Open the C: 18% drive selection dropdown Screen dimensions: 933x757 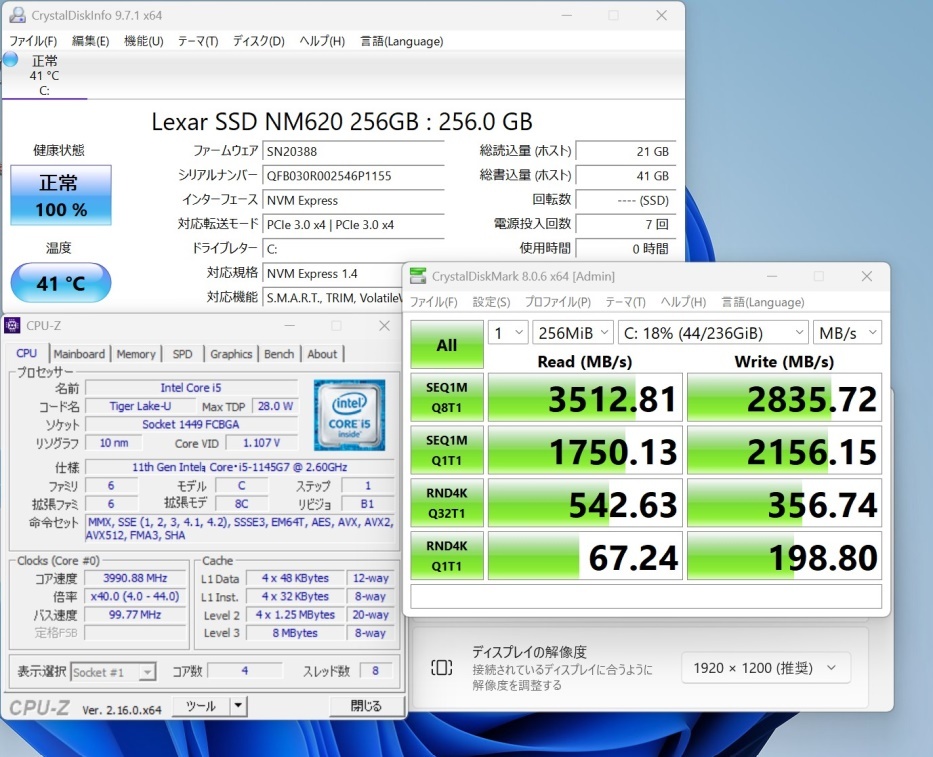click(712, 332)
